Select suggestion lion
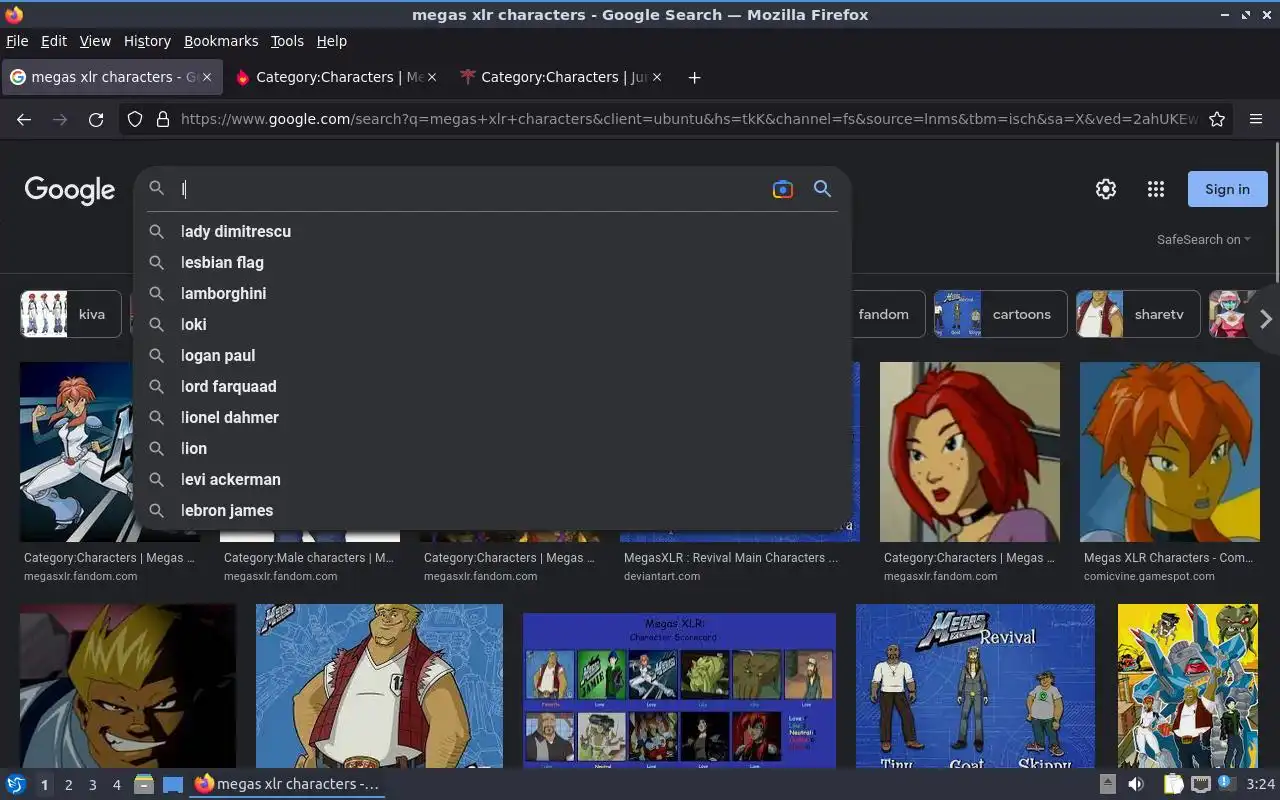The width and height of the screenshot is (1280, 800). point(492,448)
